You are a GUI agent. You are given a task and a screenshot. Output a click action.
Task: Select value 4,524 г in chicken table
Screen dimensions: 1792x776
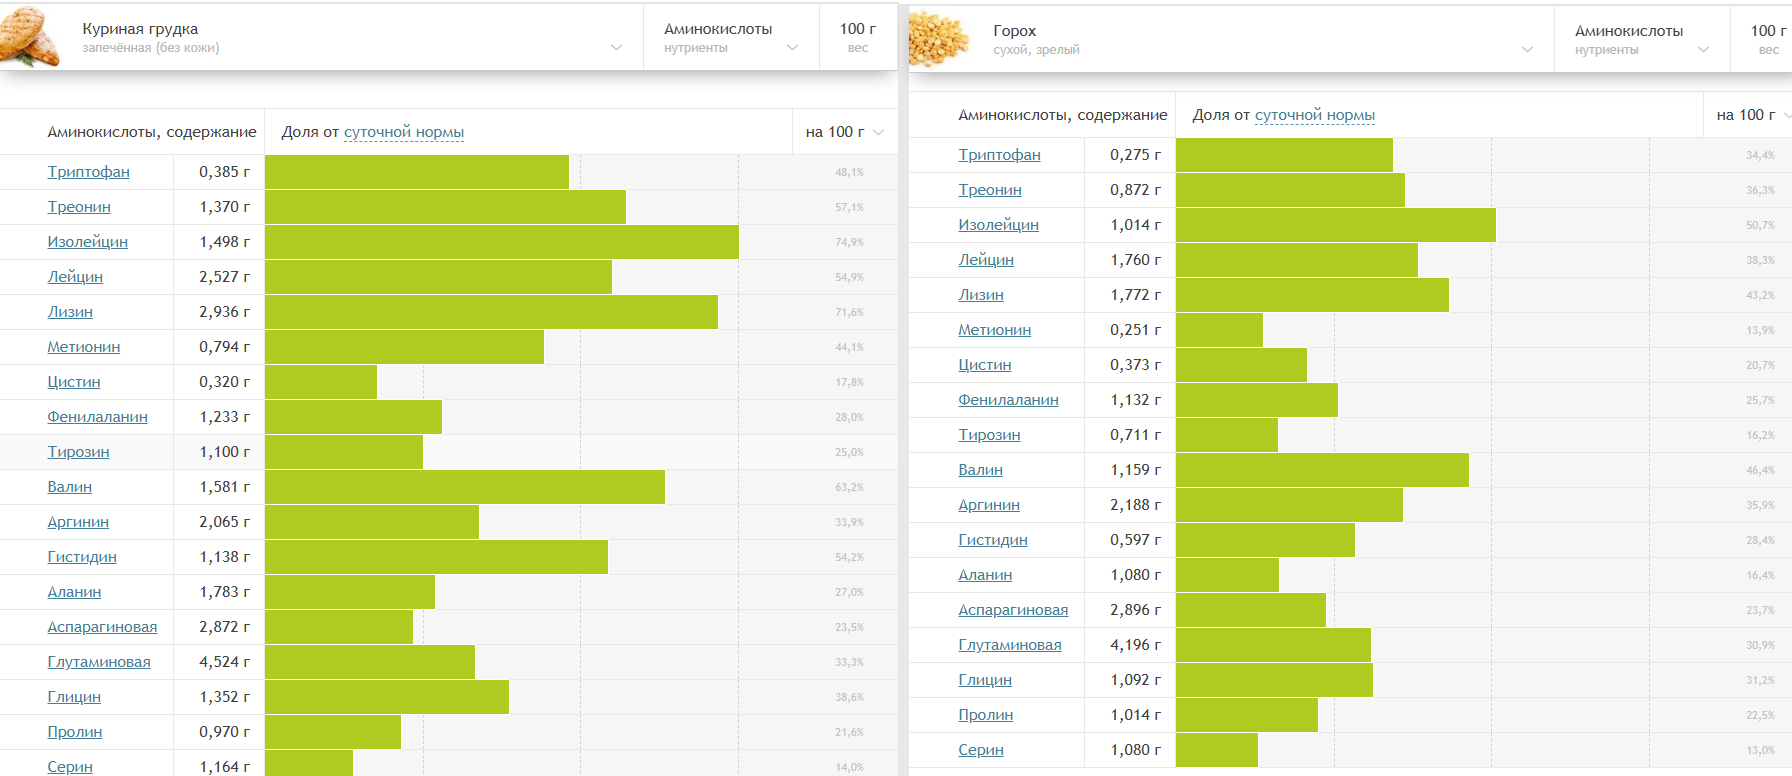tap(224, 662)
